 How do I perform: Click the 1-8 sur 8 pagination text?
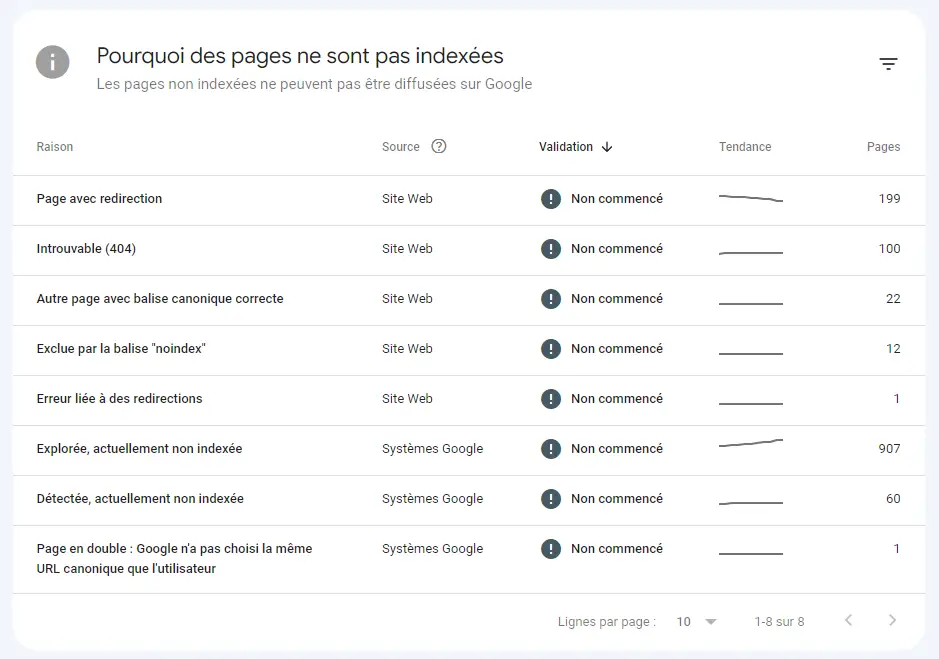[x=779, y=622]
